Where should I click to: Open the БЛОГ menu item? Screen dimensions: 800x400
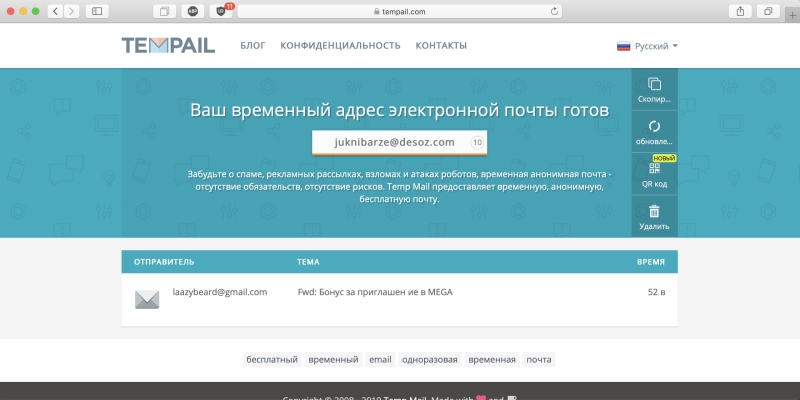253,46
